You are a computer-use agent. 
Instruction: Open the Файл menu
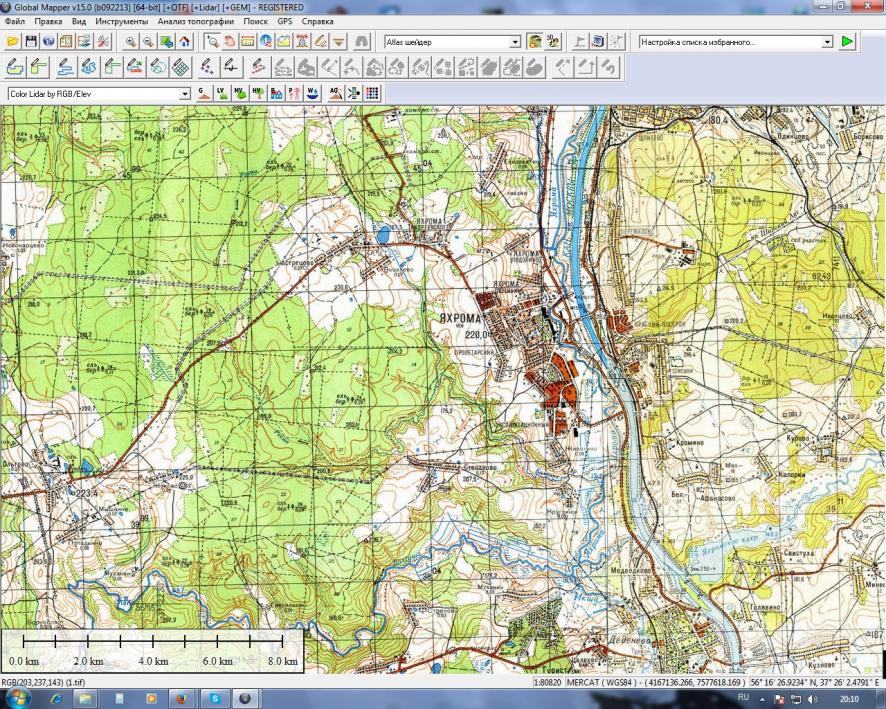15,21
